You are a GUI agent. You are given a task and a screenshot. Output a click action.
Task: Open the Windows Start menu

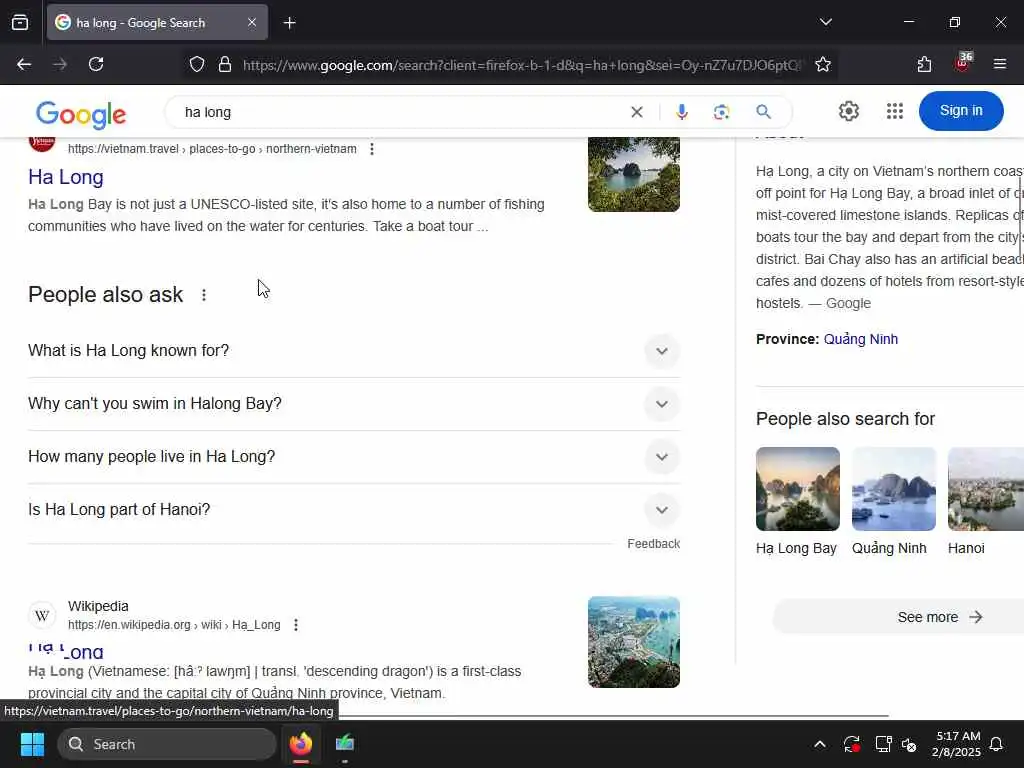click(x=32, y=744)
